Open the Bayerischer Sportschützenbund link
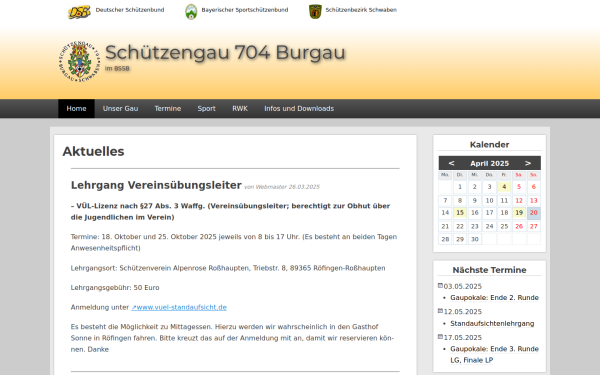Image resolution: width=600 pixels, height=375 pixels. click(245, 10)
